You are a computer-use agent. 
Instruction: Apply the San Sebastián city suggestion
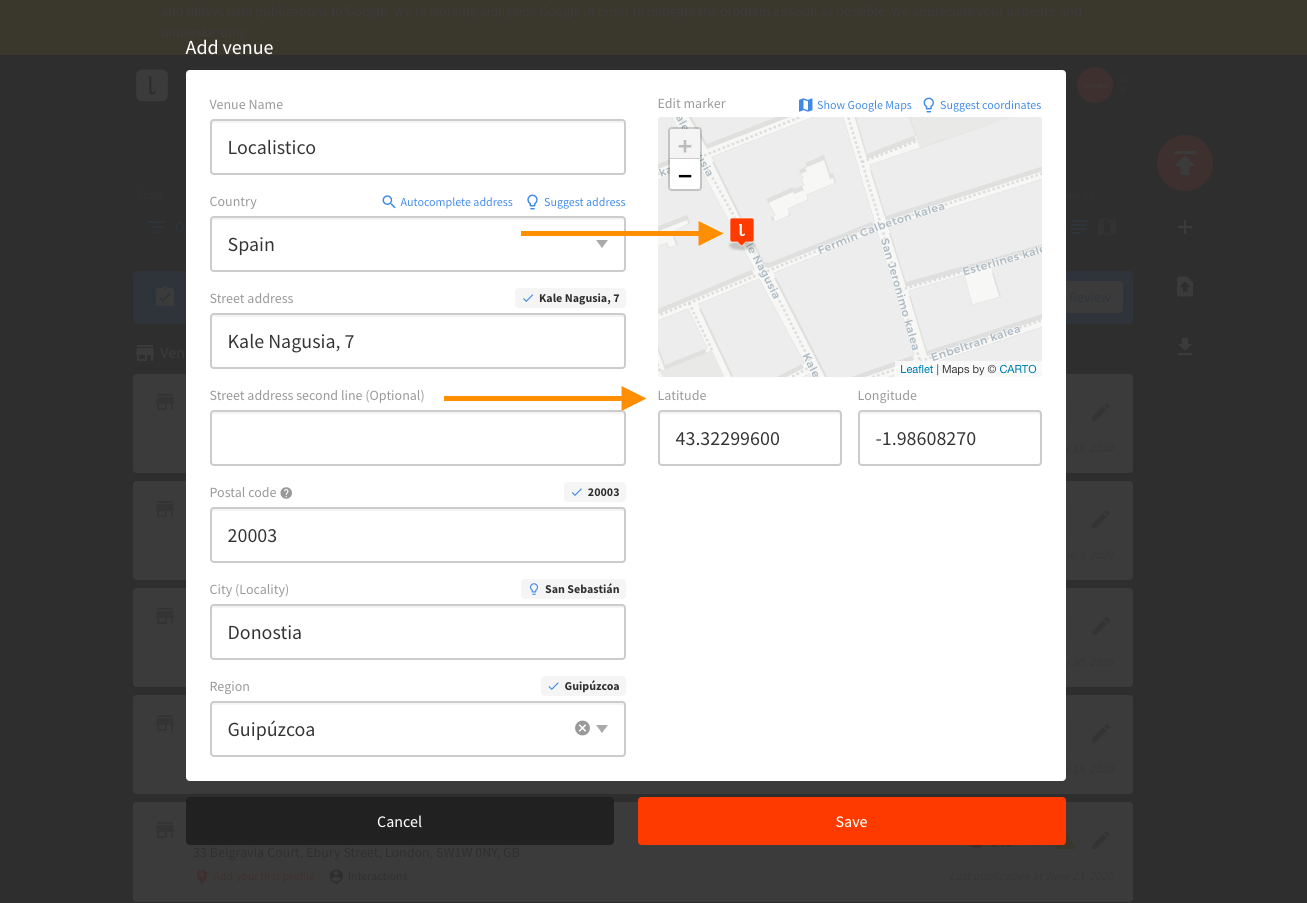pos(573,589)
